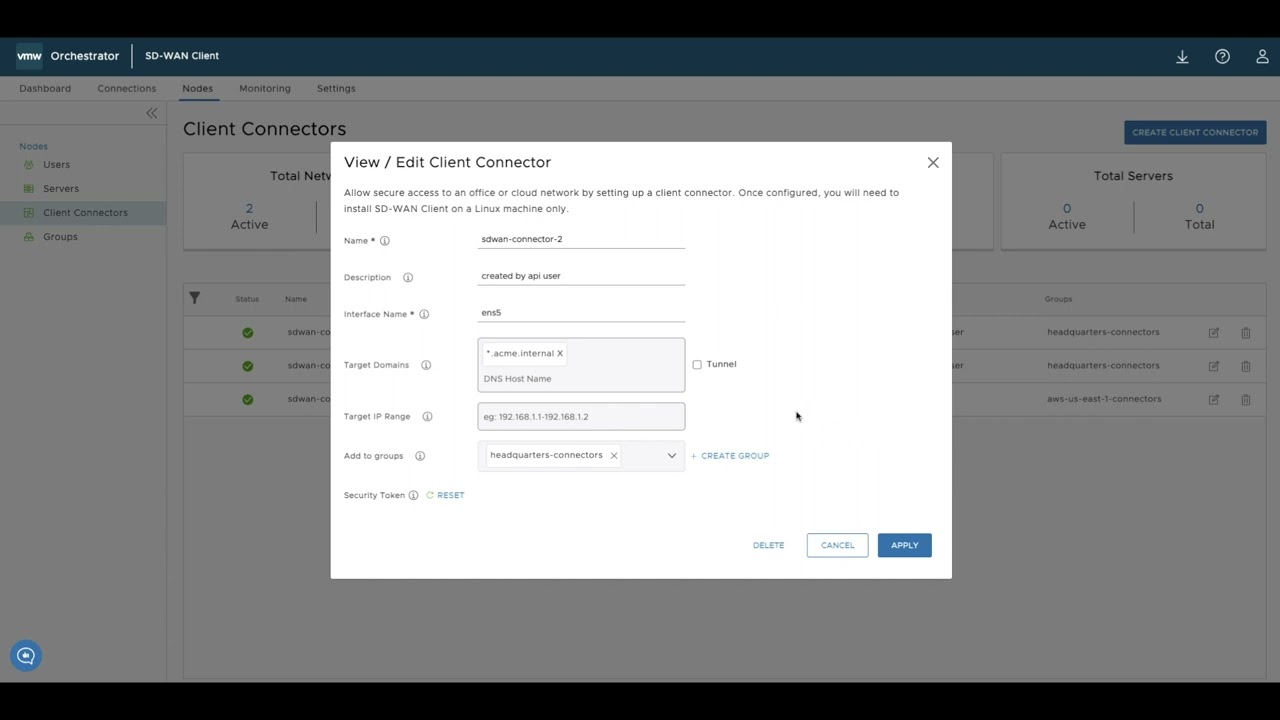This screenshot has height=720, width=1280.
Task: Remove headquarters-connectors from the groups field
Action: (x=614, y=455)
